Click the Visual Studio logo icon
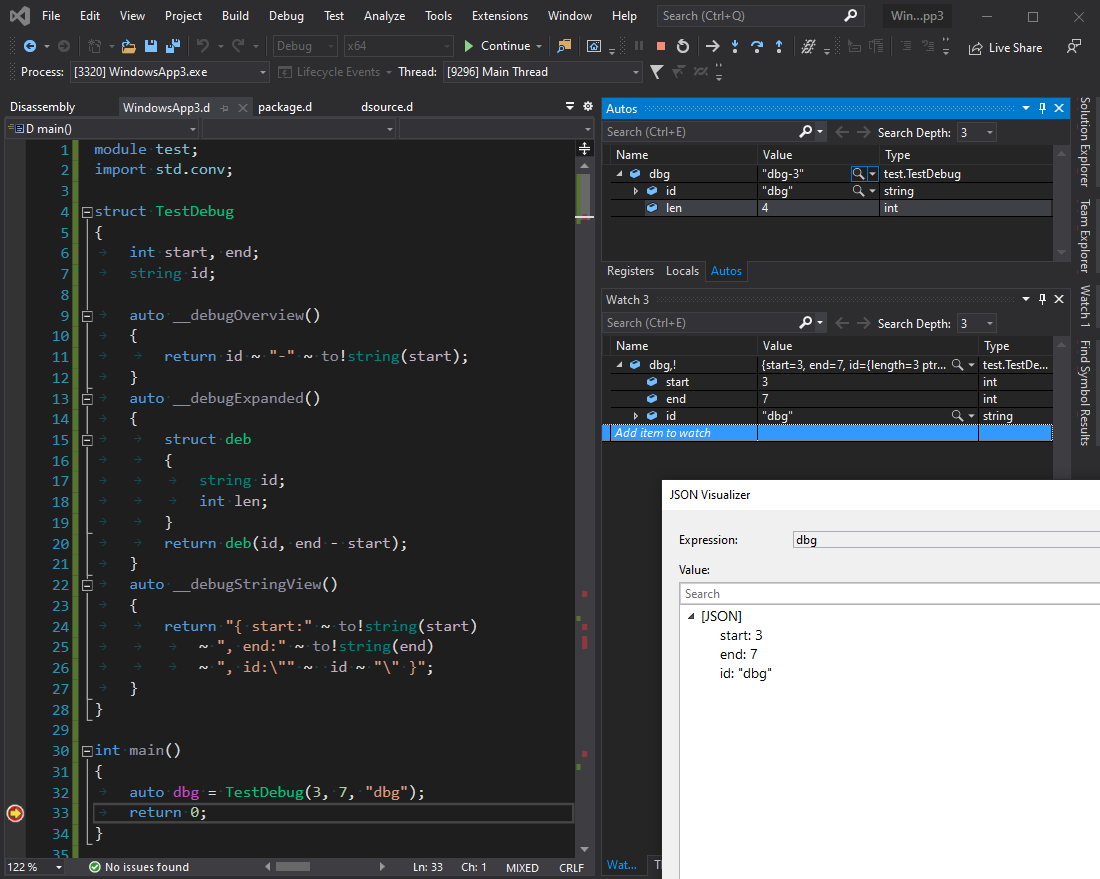Screen dimensions: 1100x879 [x=20, y=15]
